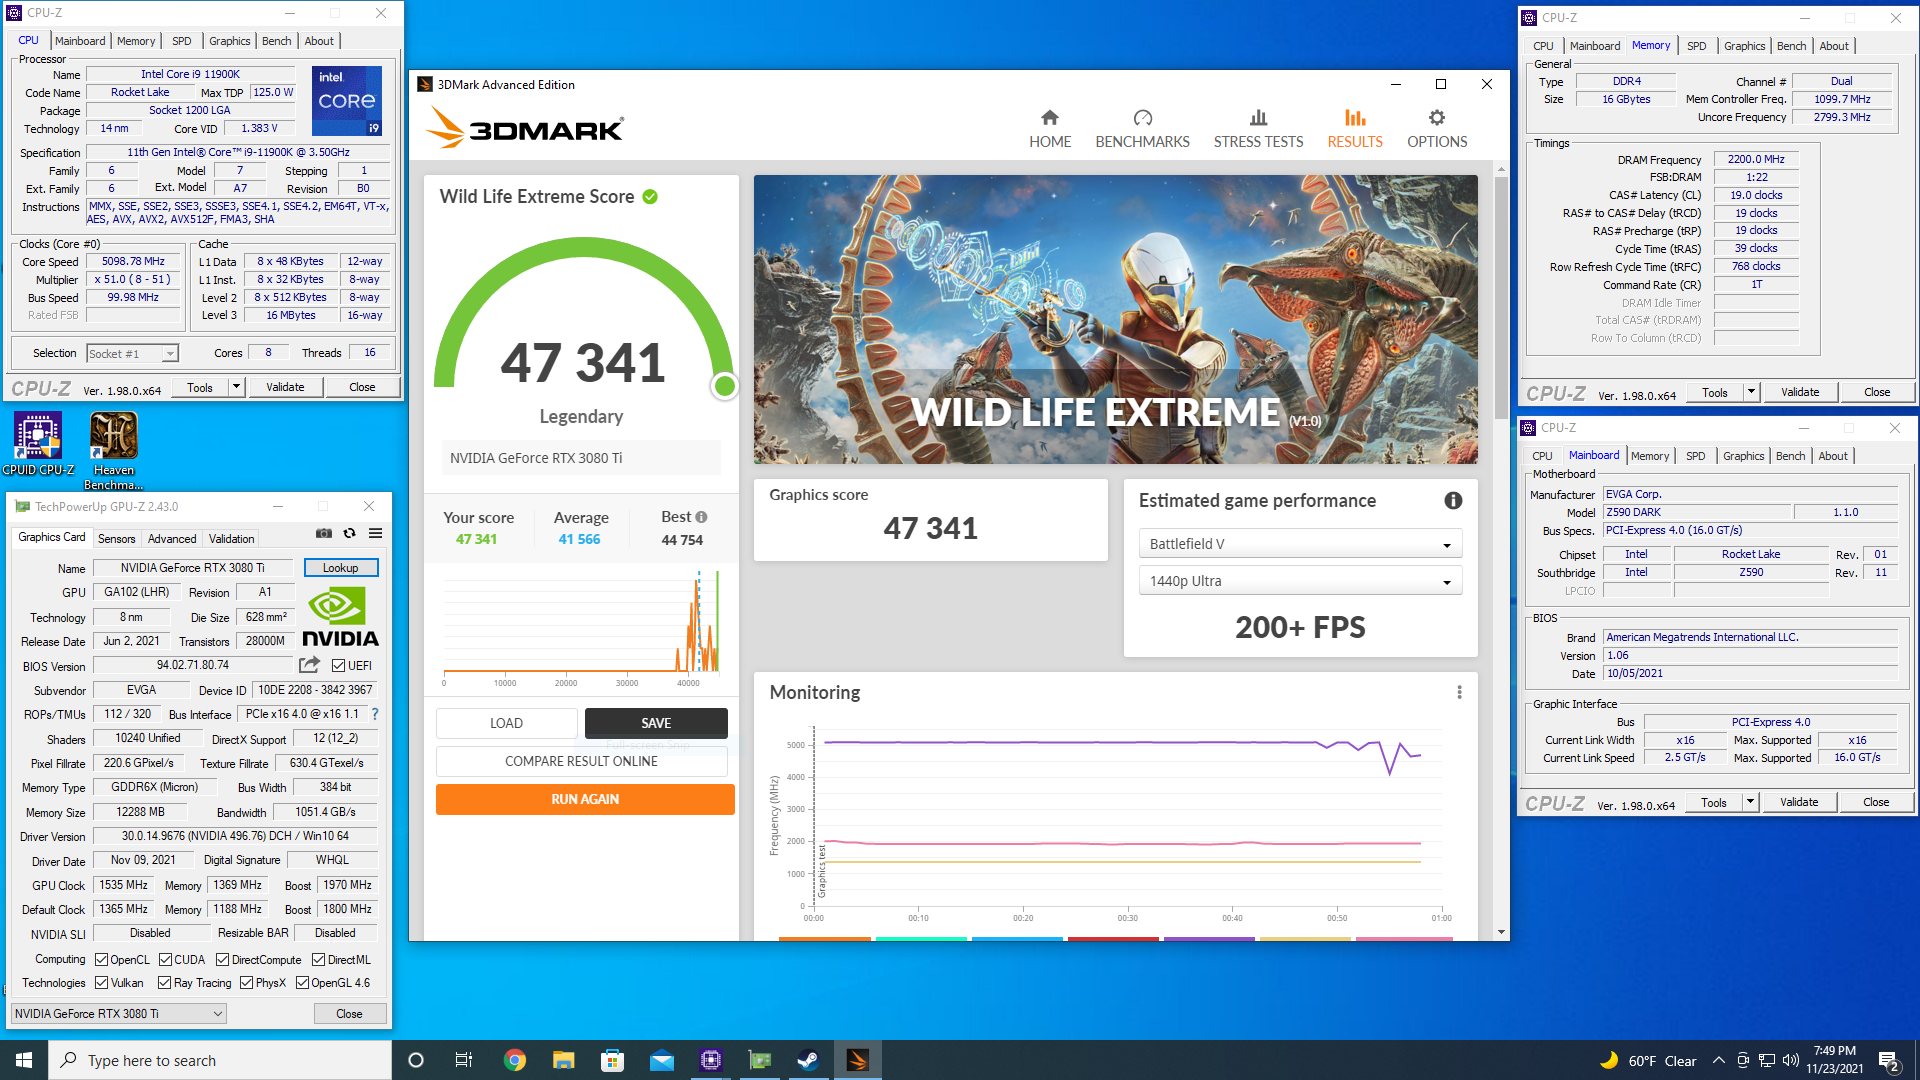
Task: Toggle CUDA checkbox in GPU-Z
Action: coord(165,960)
